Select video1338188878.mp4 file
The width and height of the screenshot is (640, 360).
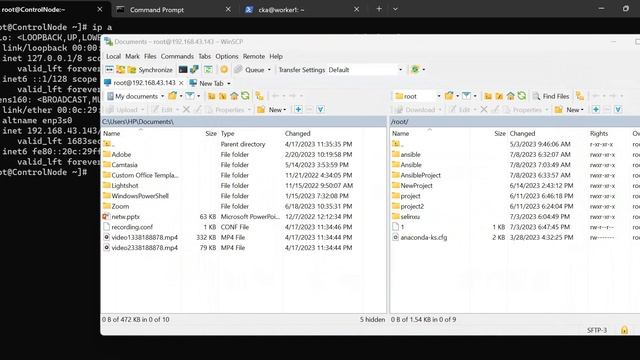(x=144, y=237)
